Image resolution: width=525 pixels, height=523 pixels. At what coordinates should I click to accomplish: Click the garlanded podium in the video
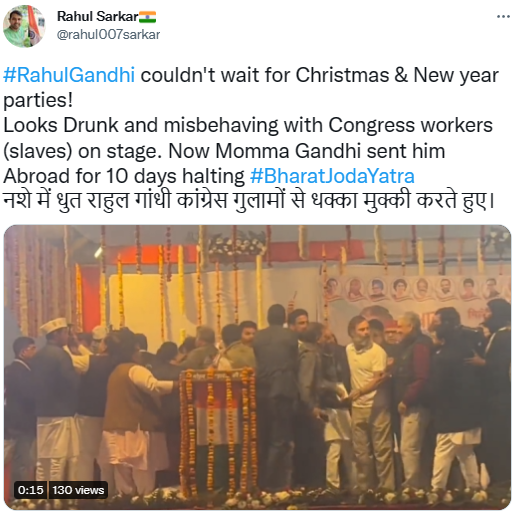218,432
